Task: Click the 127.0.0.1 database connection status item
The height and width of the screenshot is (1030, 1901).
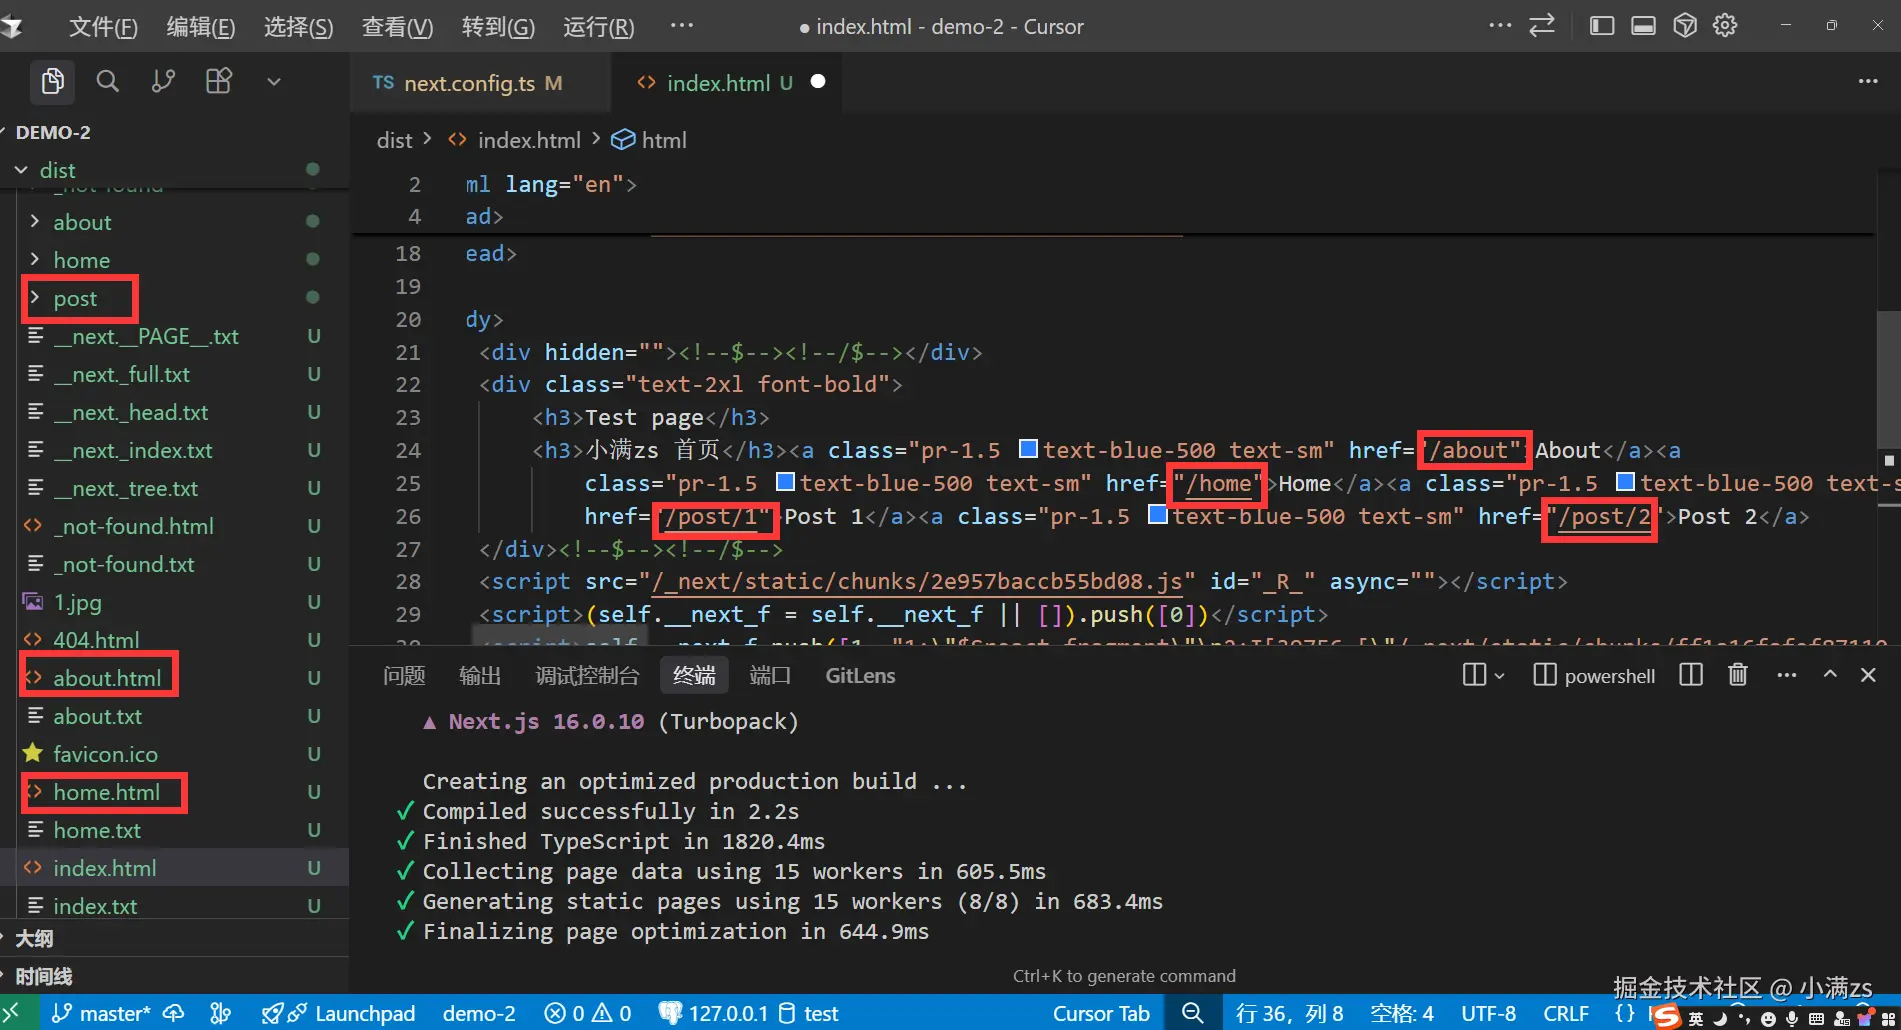Action: pos(714,1013)
